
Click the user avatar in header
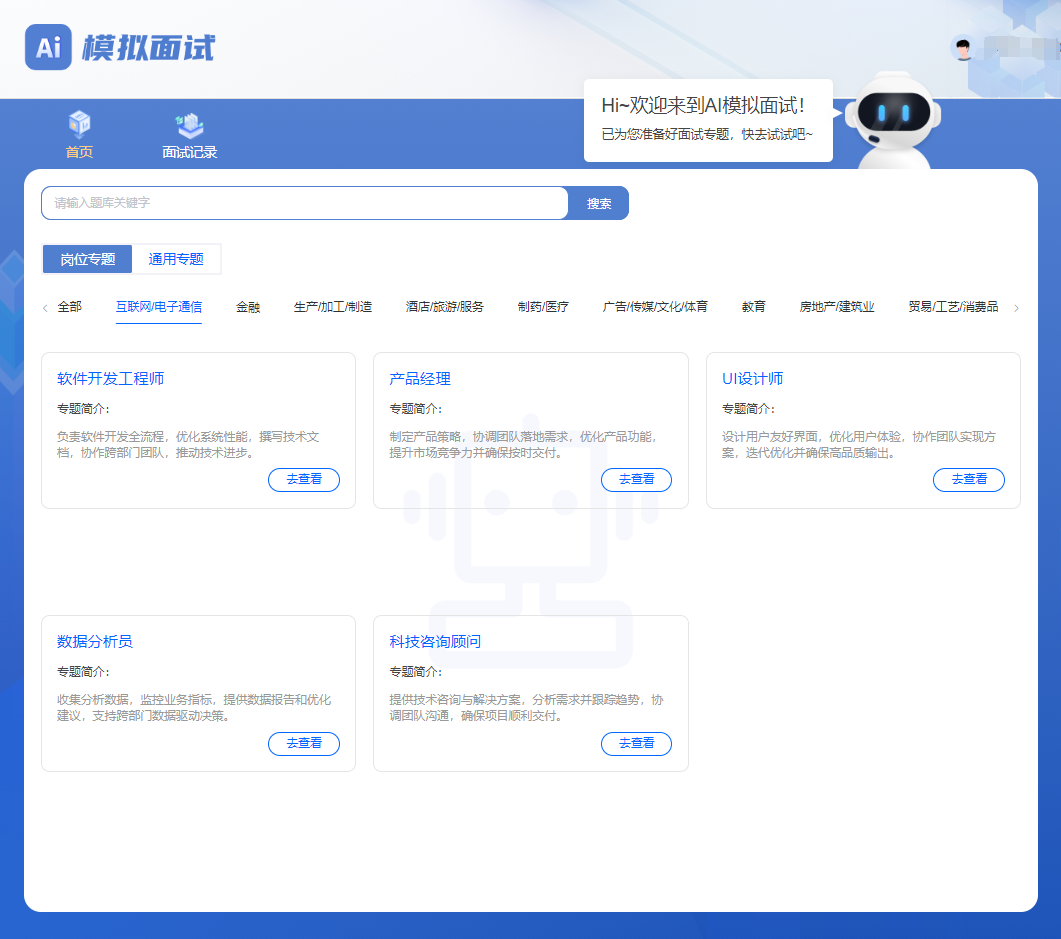click(963, 48)
